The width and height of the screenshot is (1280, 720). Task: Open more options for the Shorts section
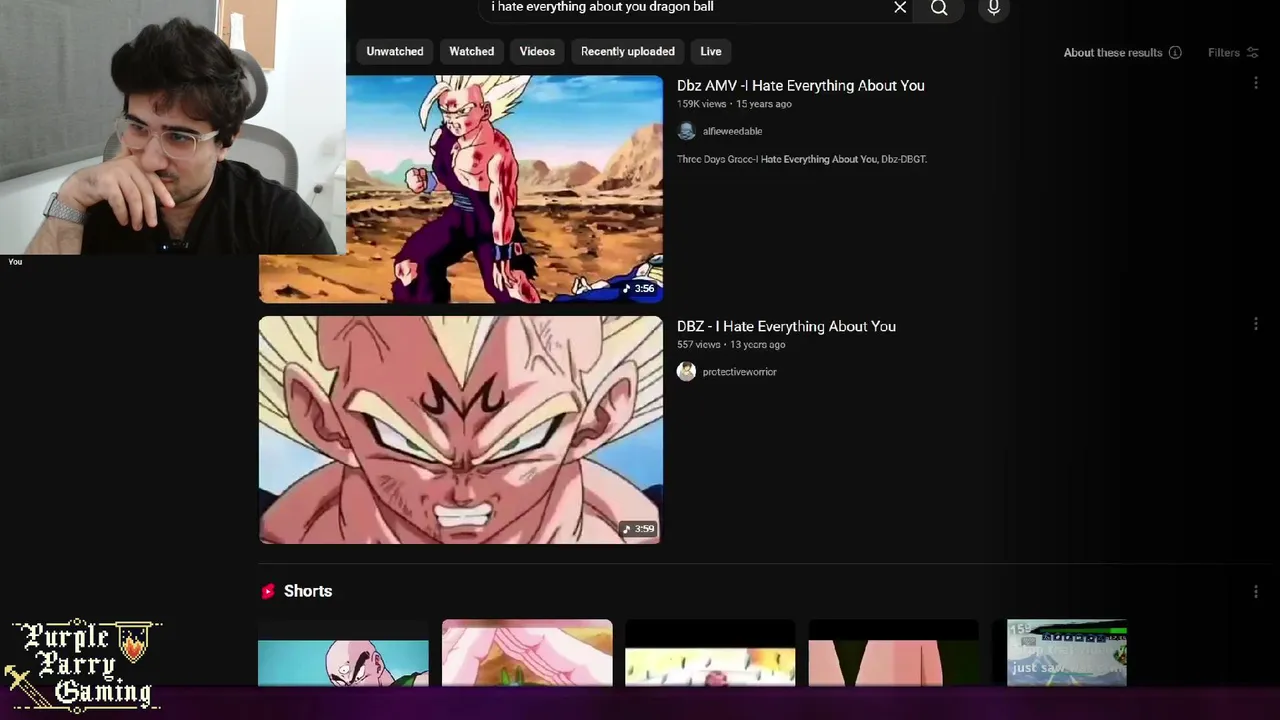pos(1256,592)
